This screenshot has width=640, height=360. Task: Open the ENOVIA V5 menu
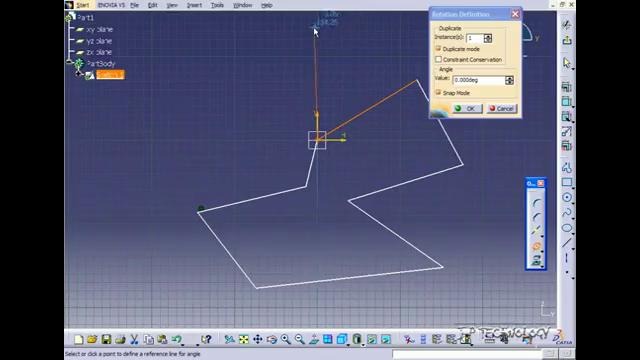111,5
